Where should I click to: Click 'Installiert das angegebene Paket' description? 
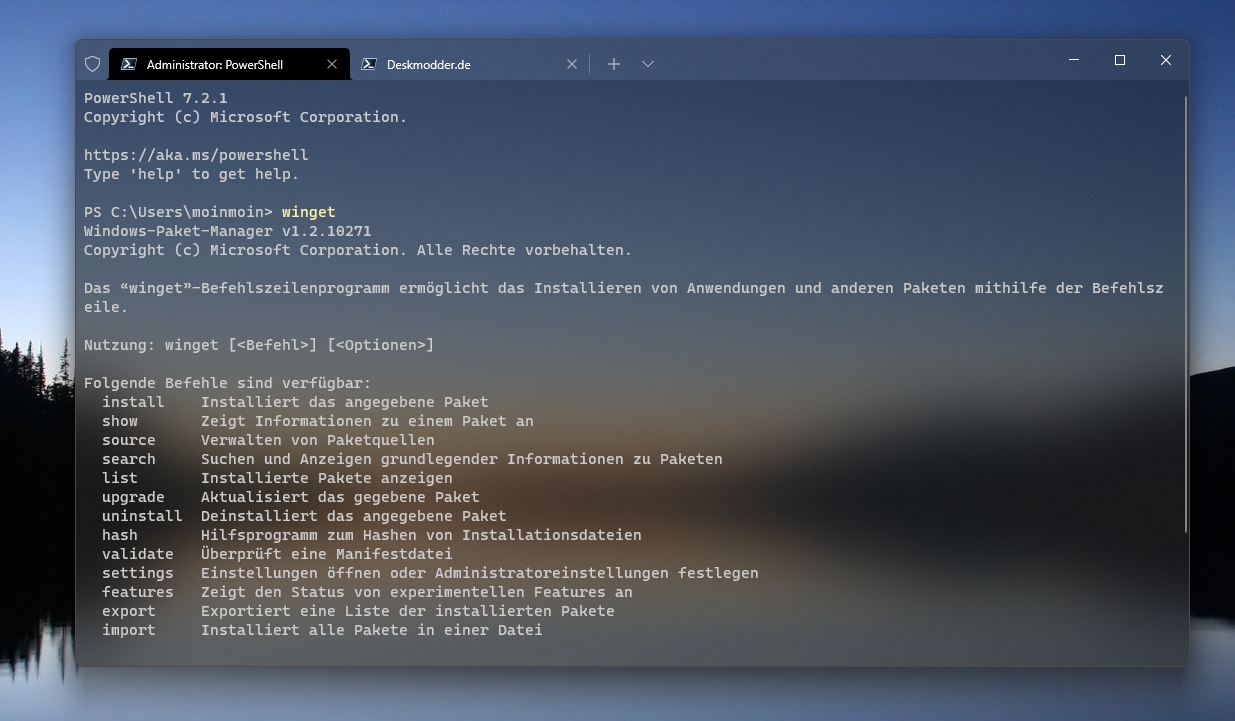click(345, 403)
